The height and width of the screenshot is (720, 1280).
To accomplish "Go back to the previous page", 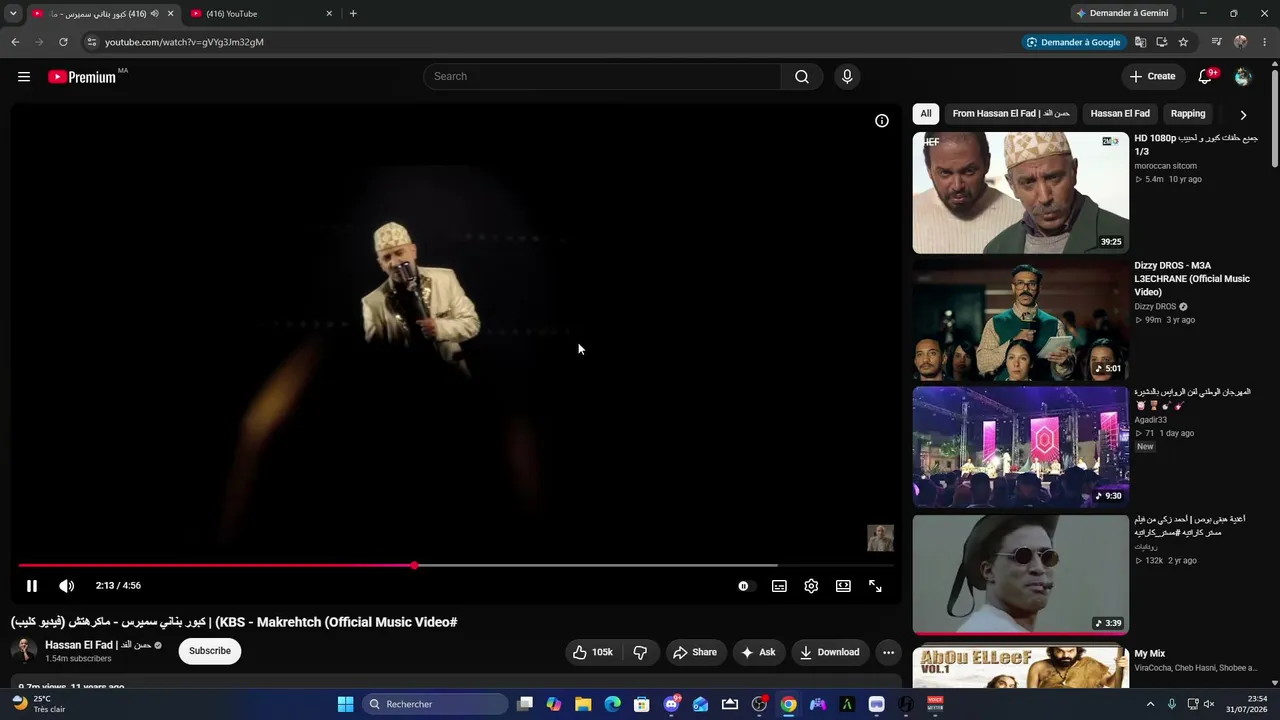I will pyautogui.click(x=15, y=42).
